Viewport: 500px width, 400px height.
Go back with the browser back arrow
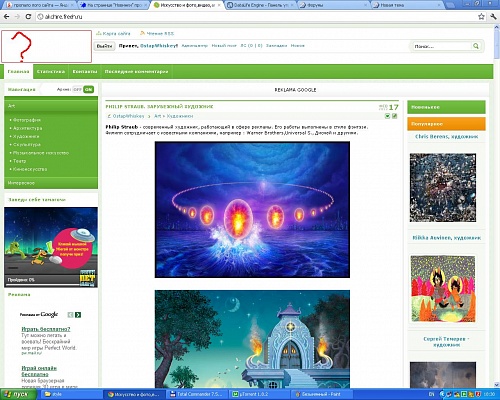coord(6,16)
